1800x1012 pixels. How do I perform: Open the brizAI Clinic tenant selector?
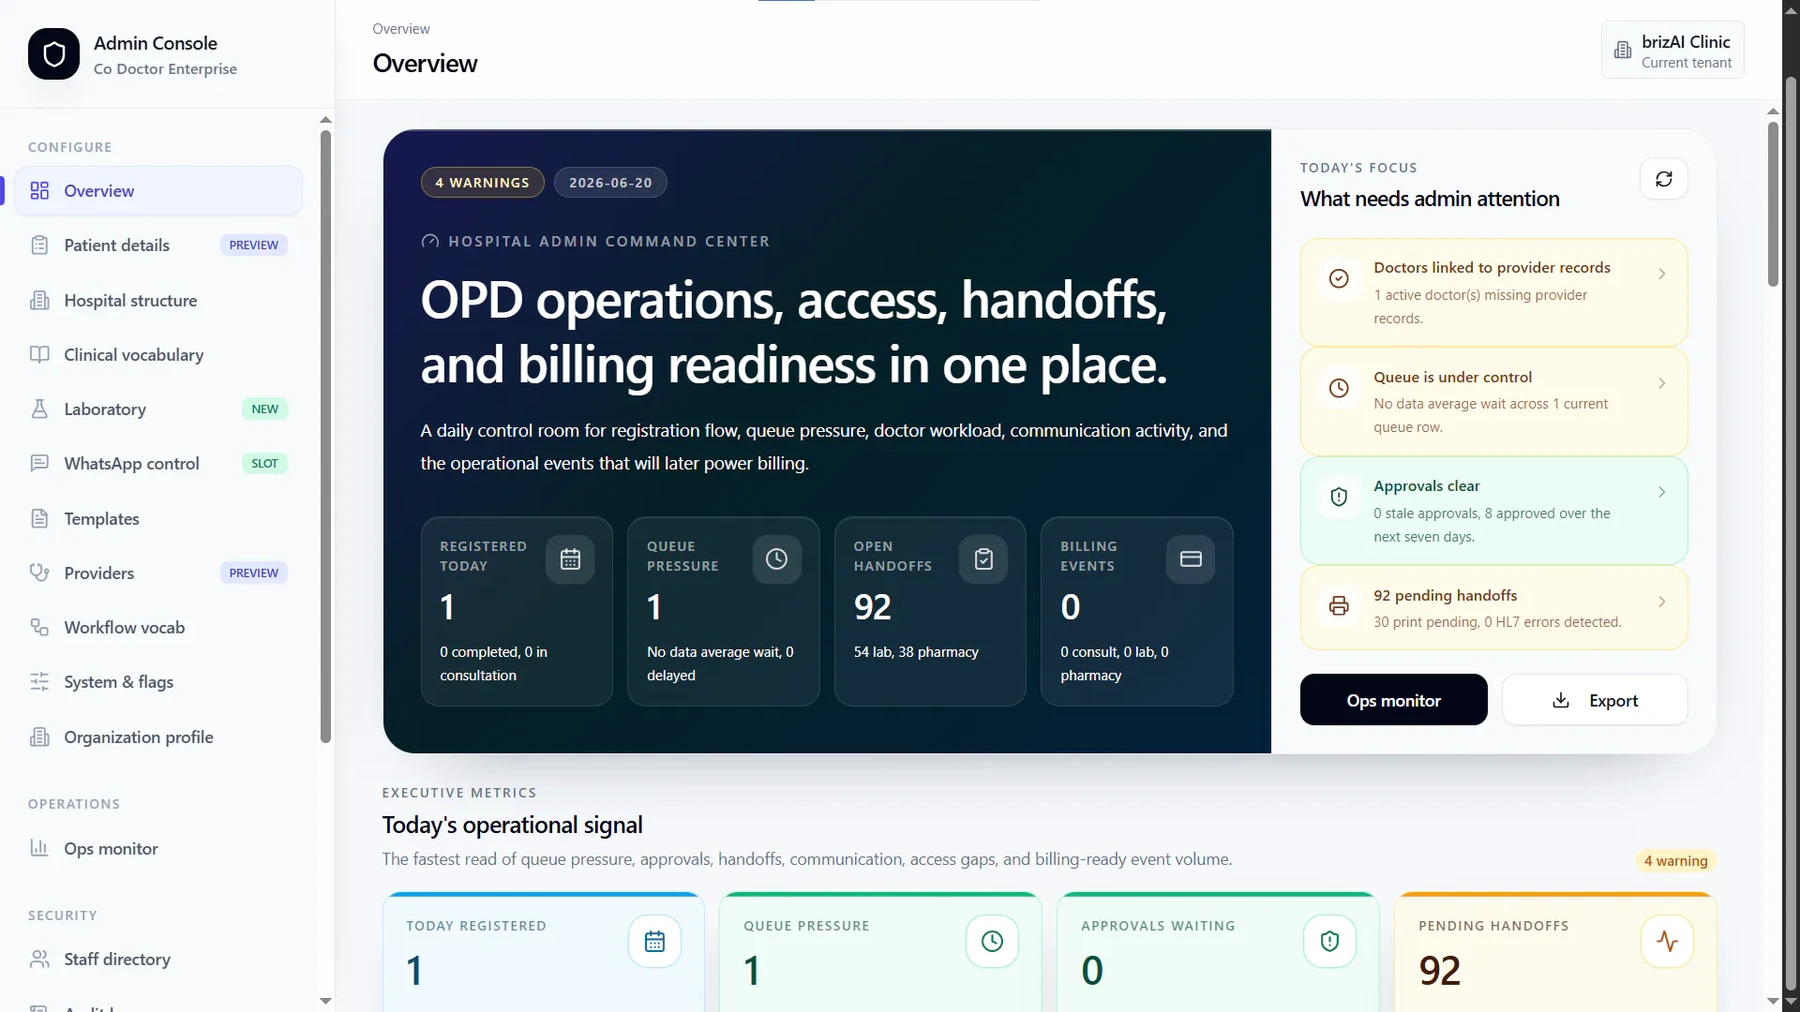pos(1673,51)
